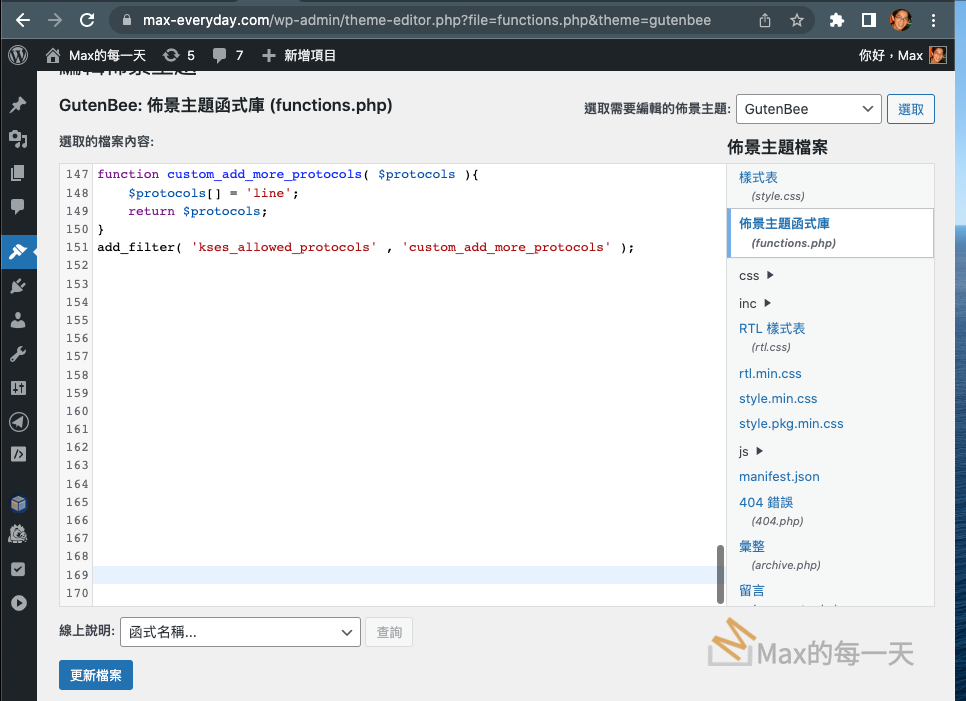Click the 更新檔案 button
Screen dimensions: 966x701
(x=96, y=675)
